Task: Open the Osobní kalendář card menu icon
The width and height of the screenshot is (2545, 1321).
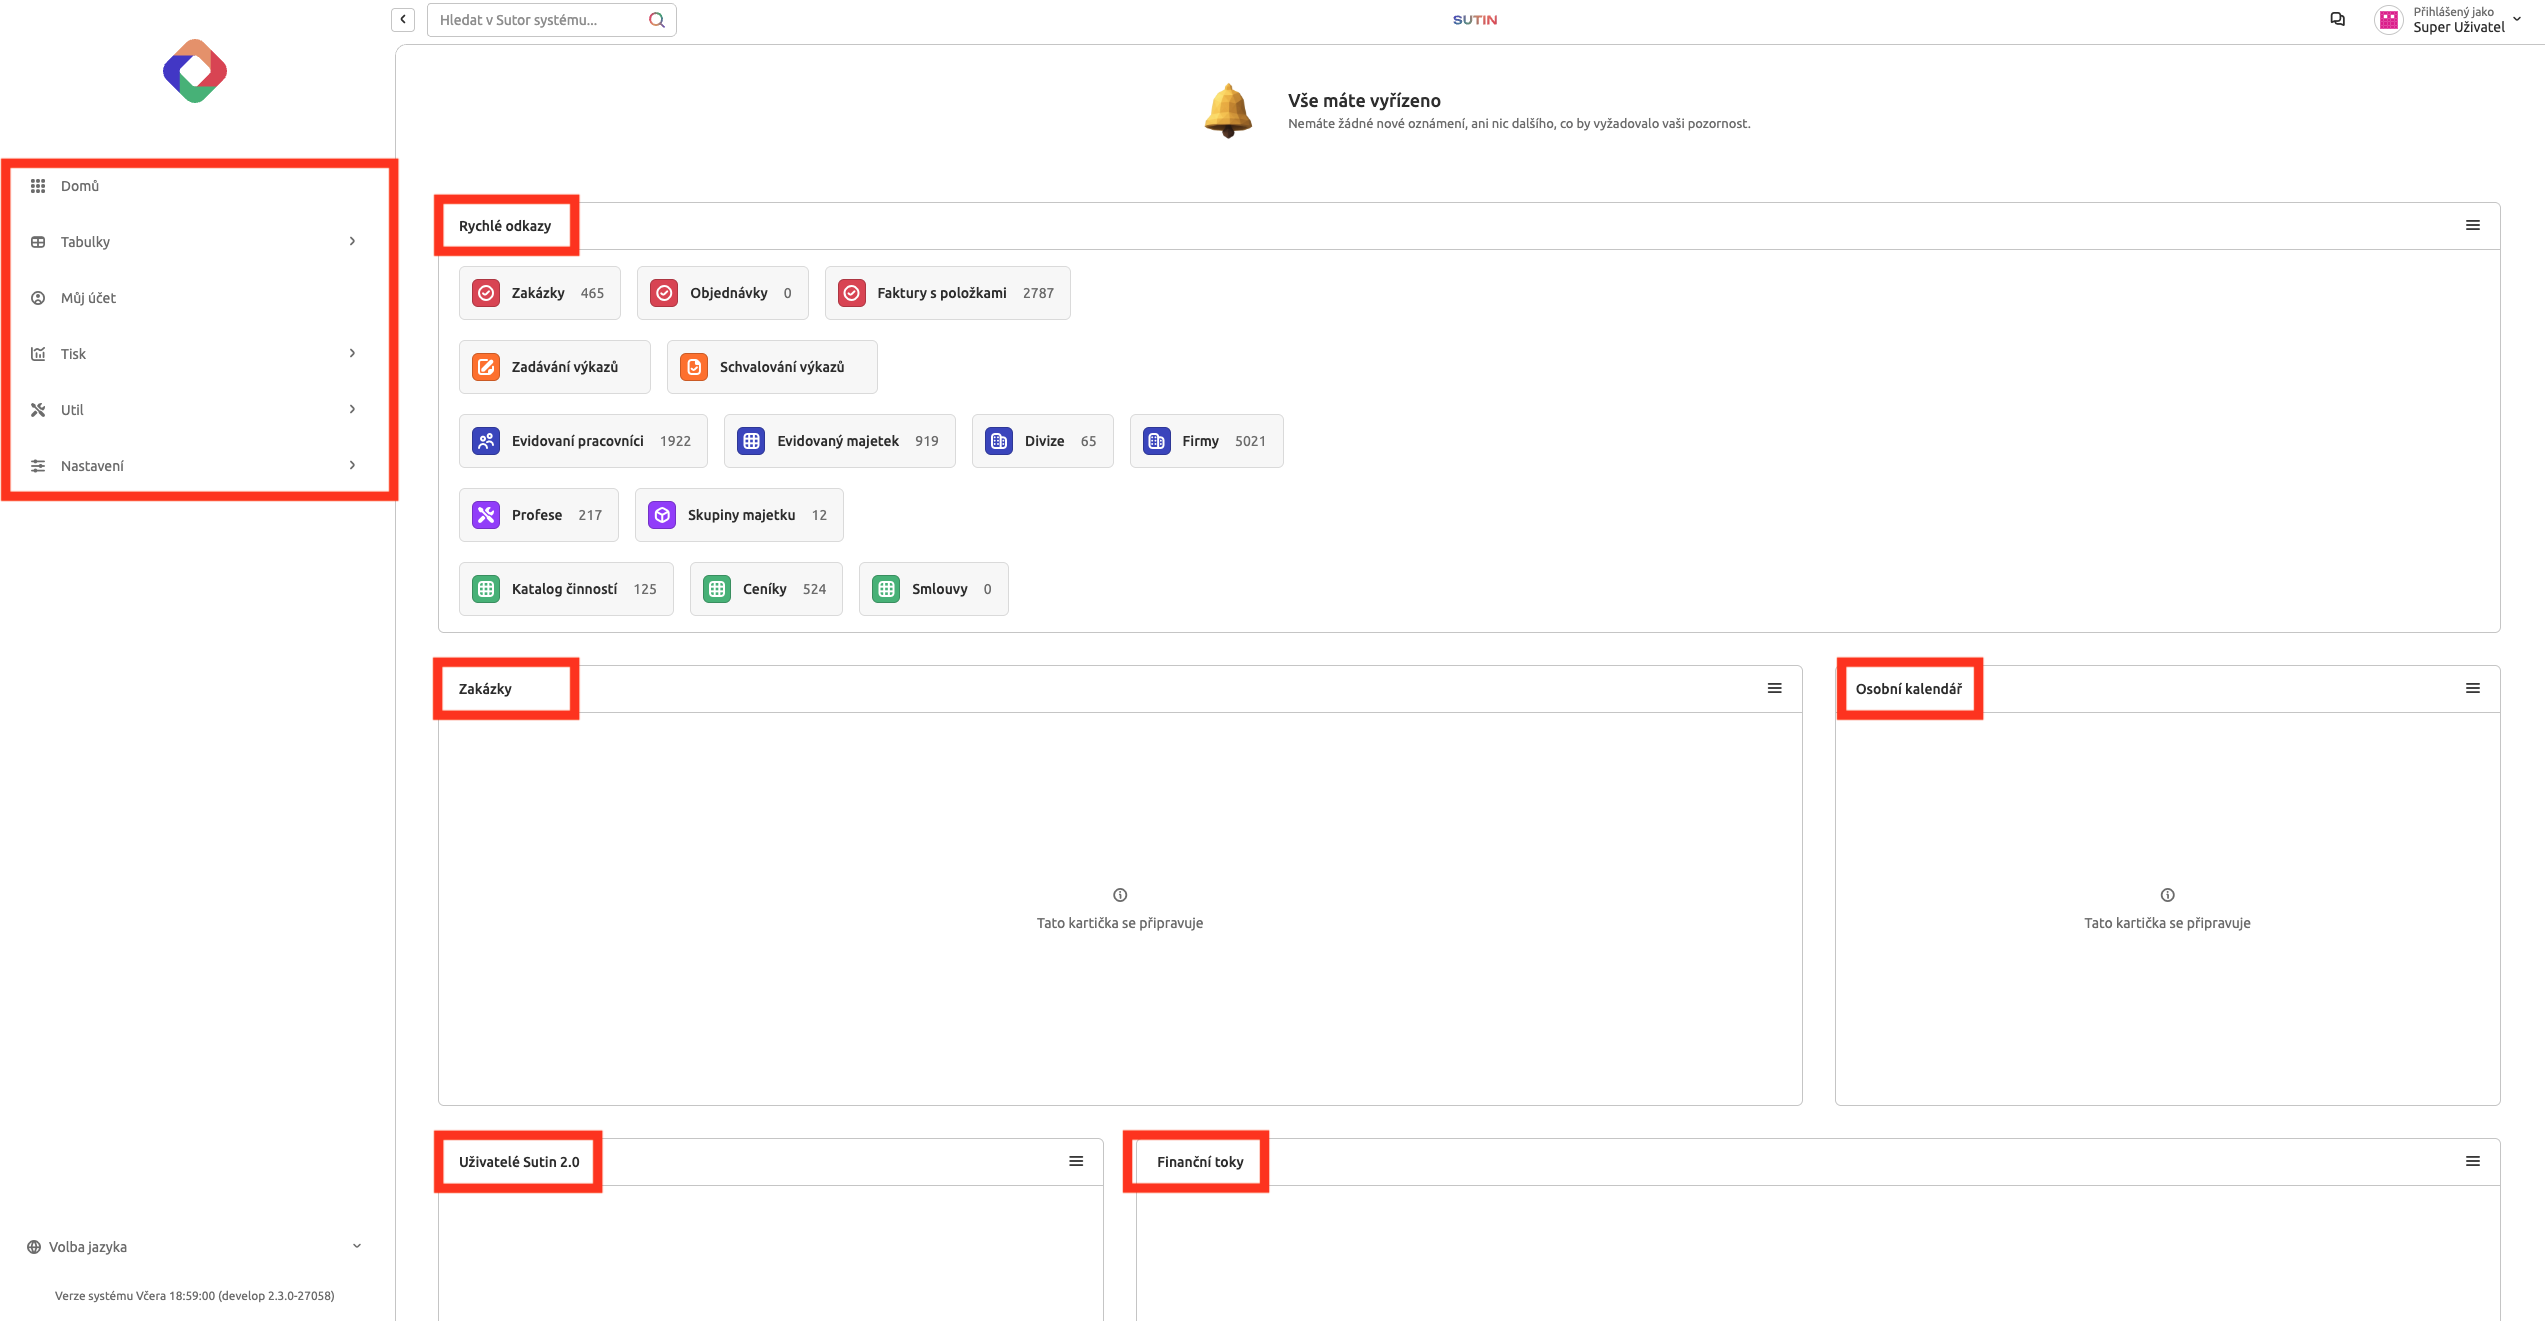Action: (x=2472, y=688)
